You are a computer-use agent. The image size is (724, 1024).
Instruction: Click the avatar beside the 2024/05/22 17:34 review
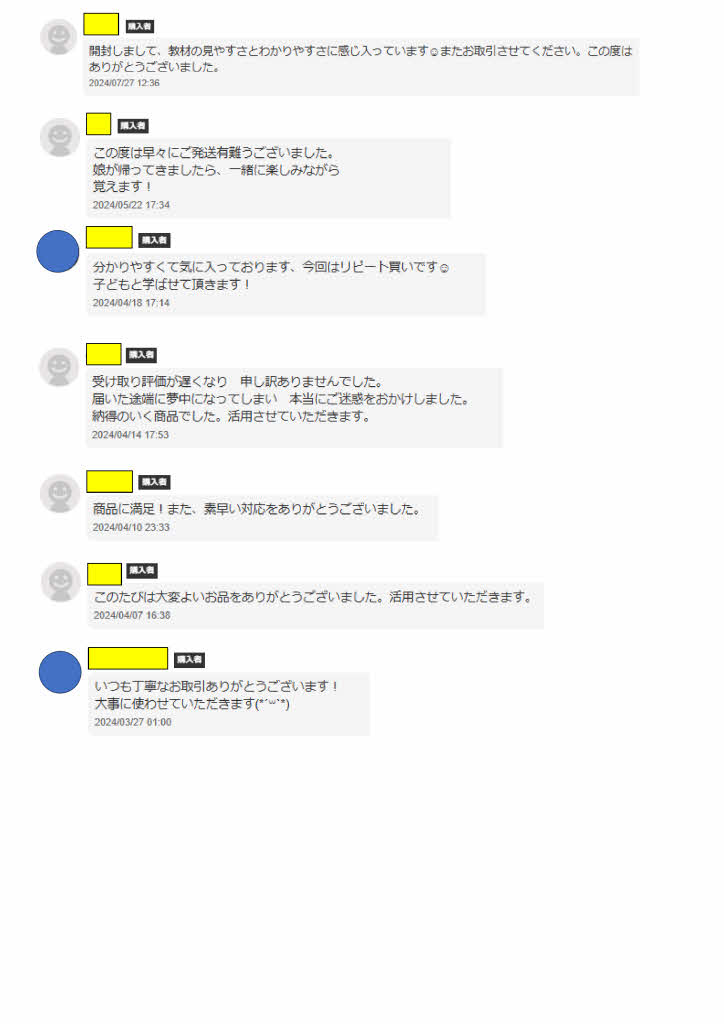click(59, 137)
